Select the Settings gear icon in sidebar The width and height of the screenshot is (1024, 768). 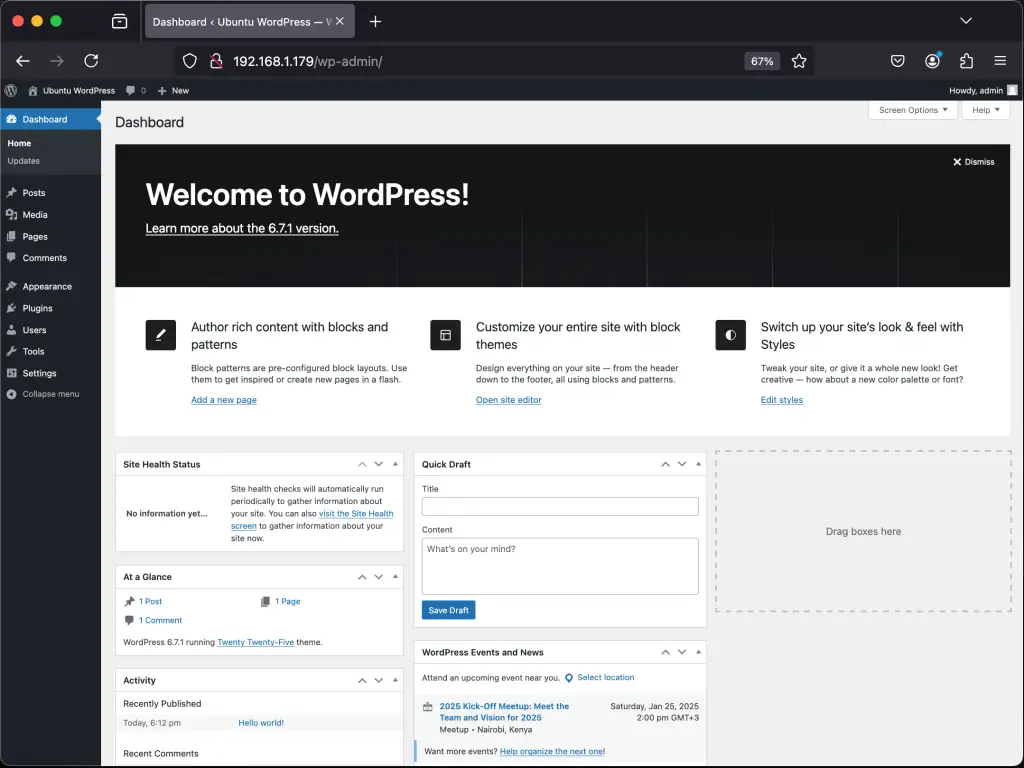pyautogui.click(x=14, y=373)
